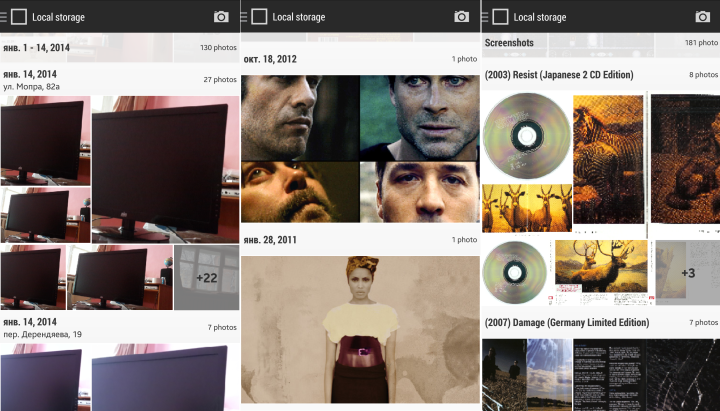
Task: Open camera from the left screen header
Action: point(221,17)
